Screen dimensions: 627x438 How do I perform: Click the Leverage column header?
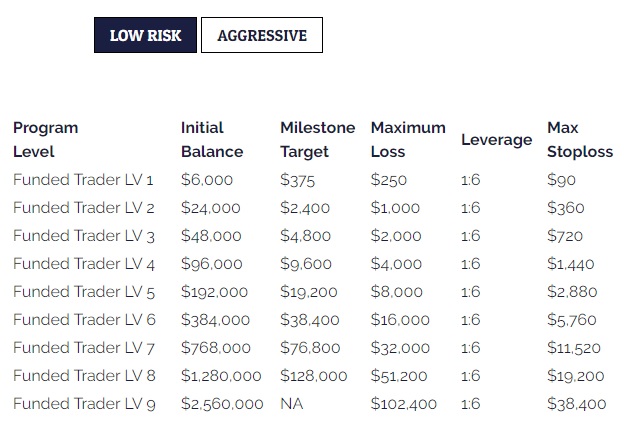click(496, 140)
